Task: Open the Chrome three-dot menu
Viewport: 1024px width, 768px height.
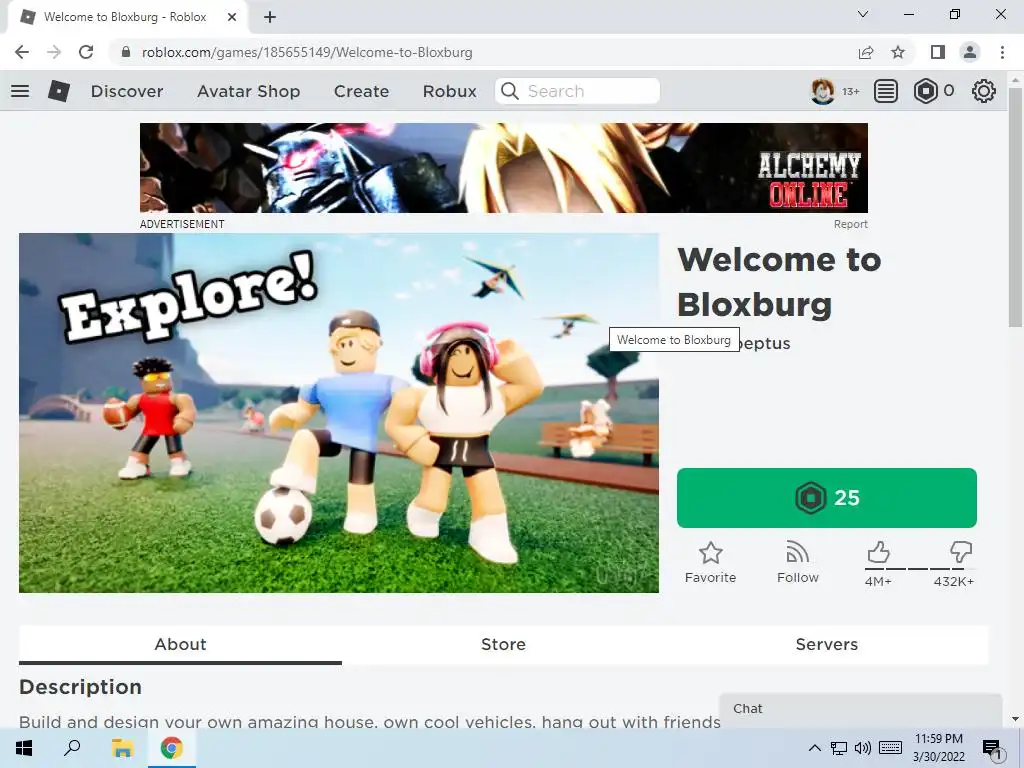Action: 1002,52
